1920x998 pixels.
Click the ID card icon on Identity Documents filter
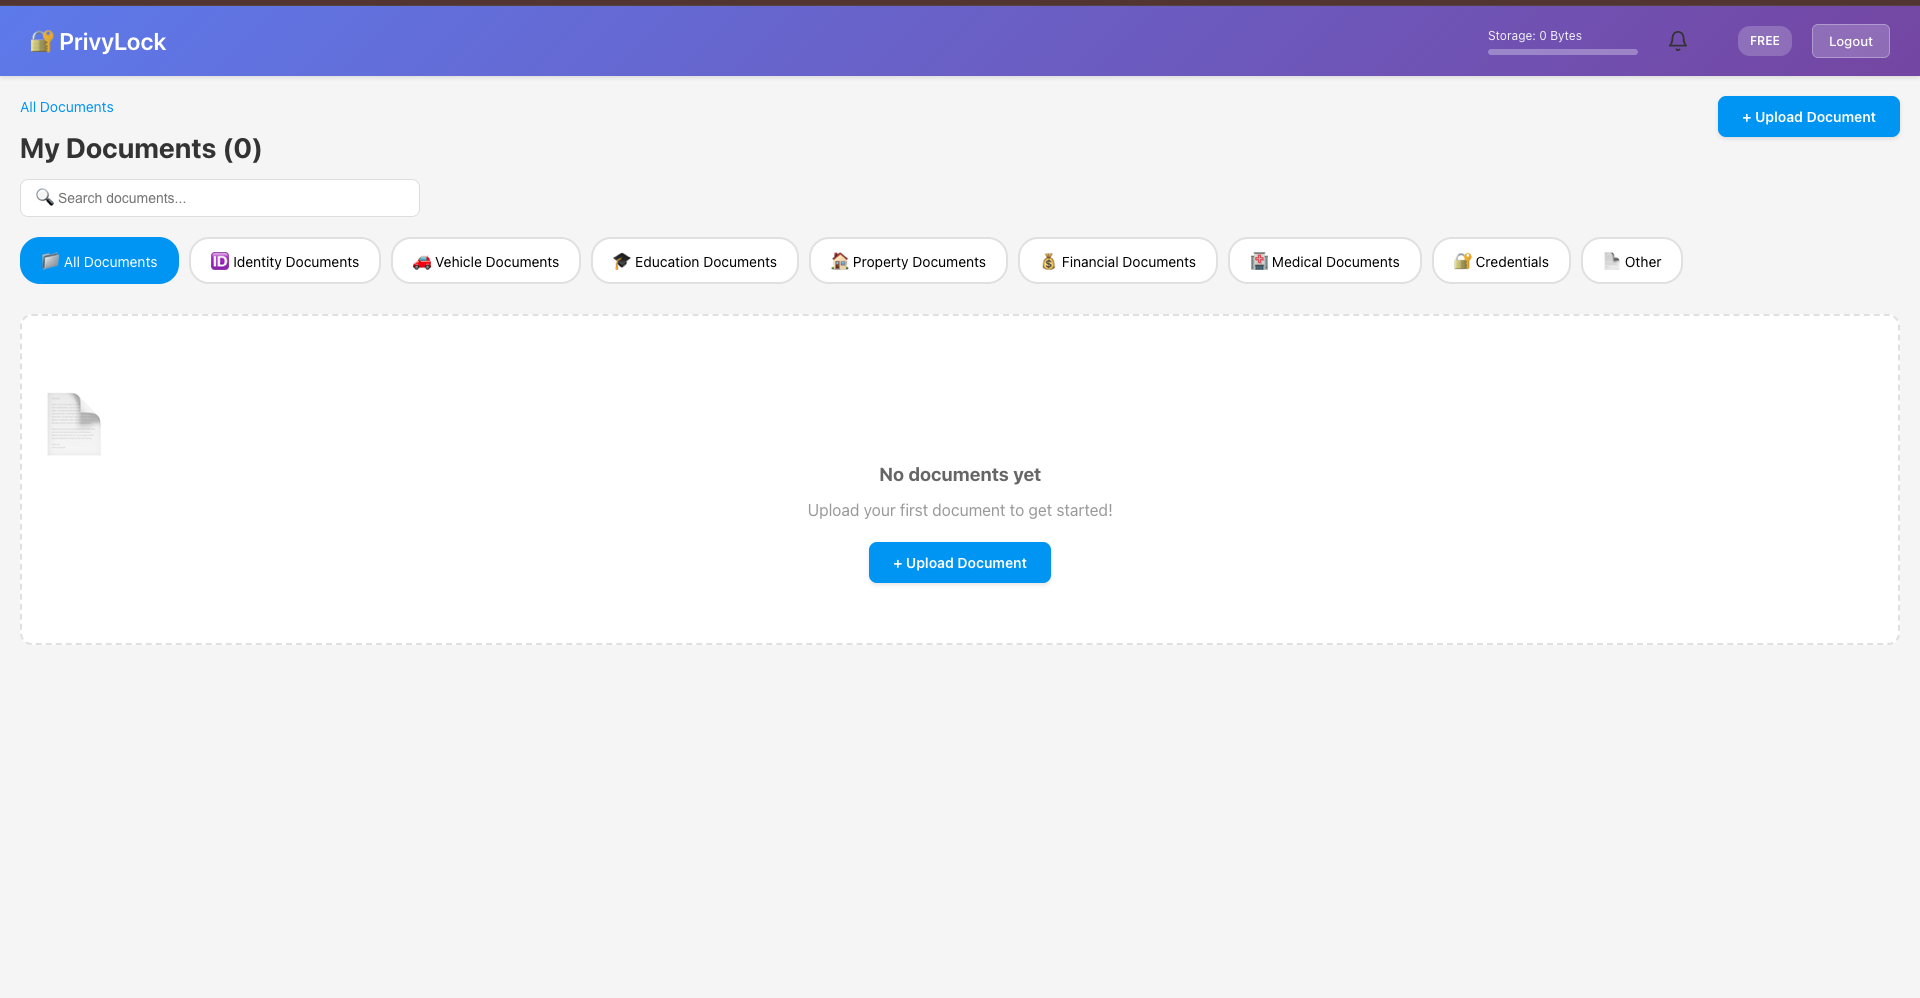(219, 261)
